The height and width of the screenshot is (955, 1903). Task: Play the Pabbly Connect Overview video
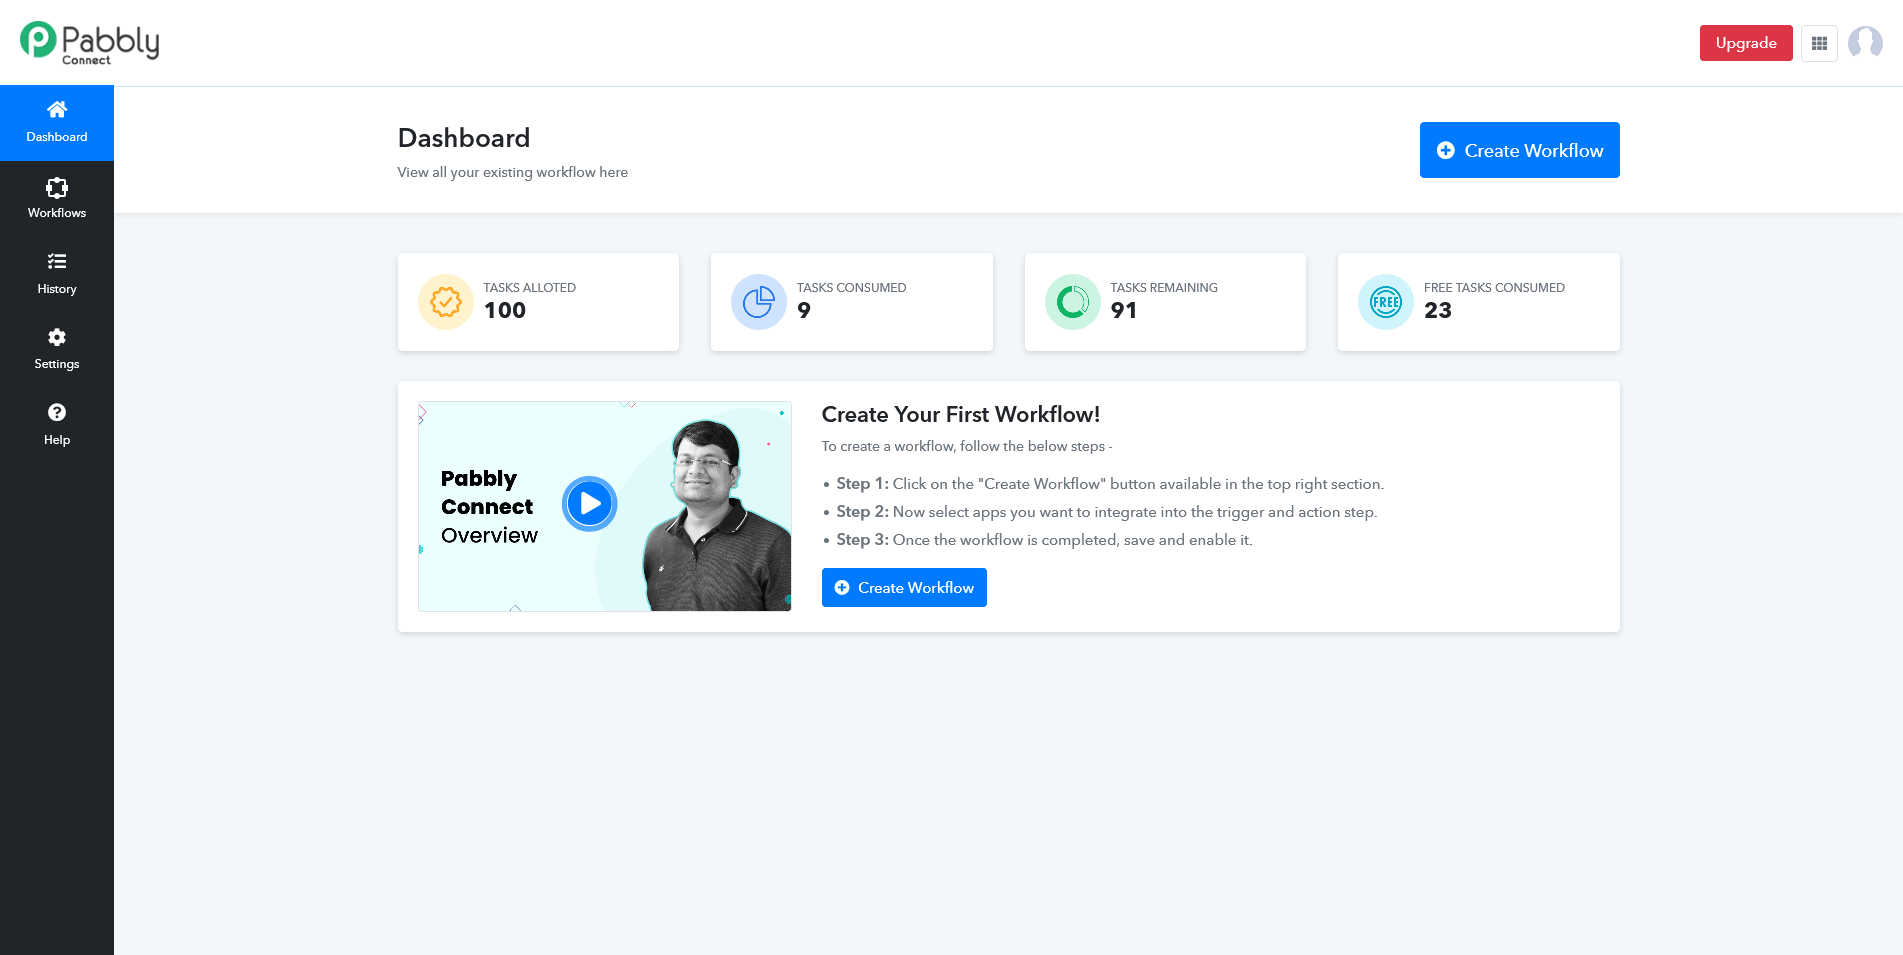point(590,504)
